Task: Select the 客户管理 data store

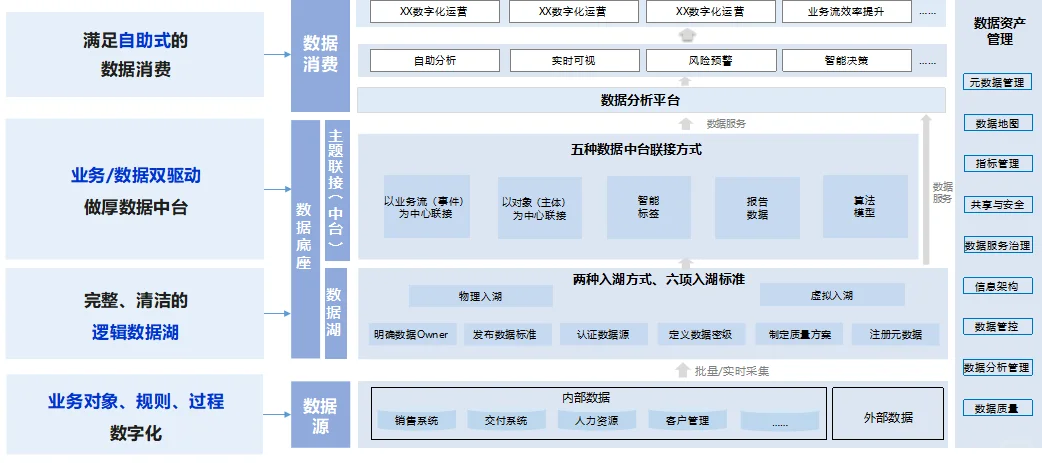Action: point(687,420)
